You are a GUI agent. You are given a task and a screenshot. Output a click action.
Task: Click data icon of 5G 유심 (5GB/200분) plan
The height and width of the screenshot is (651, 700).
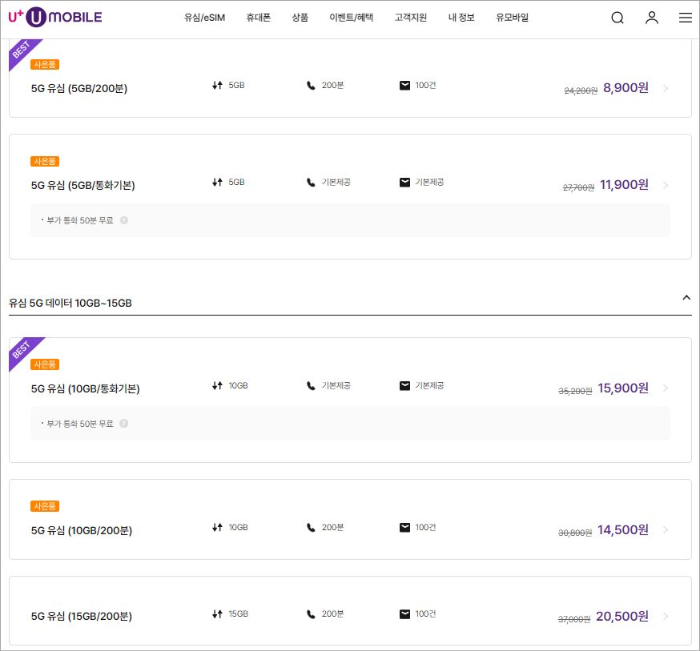click(x=217, y=85)
